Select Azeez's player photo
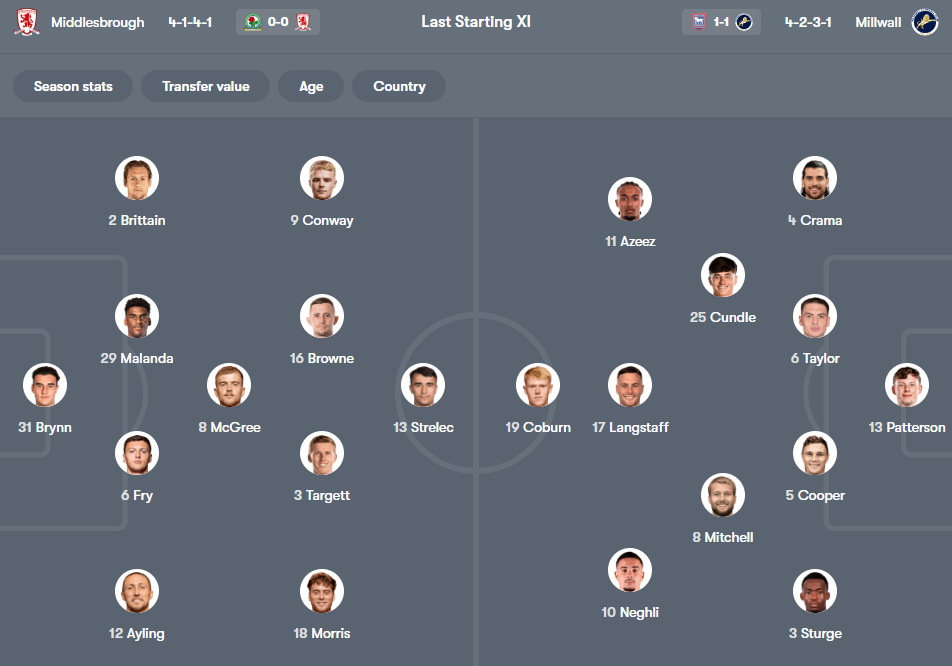This screenshot has width=952, height=666. (630, 199)
